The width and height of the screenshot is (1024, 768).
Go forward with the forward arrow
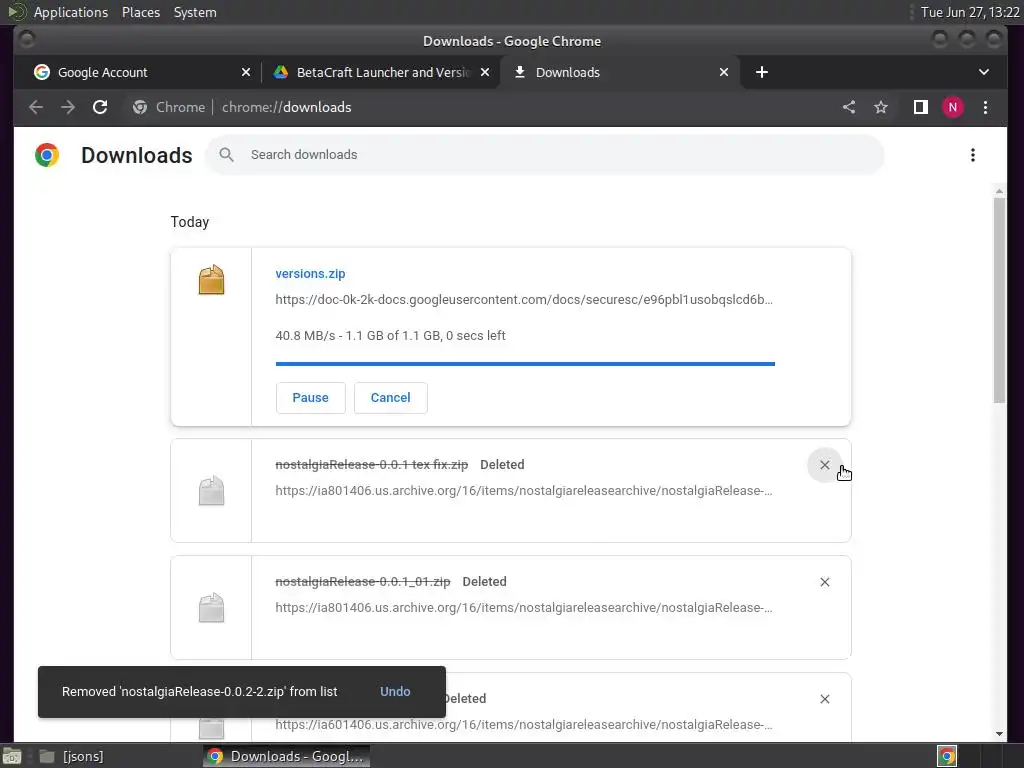point(68,107)
